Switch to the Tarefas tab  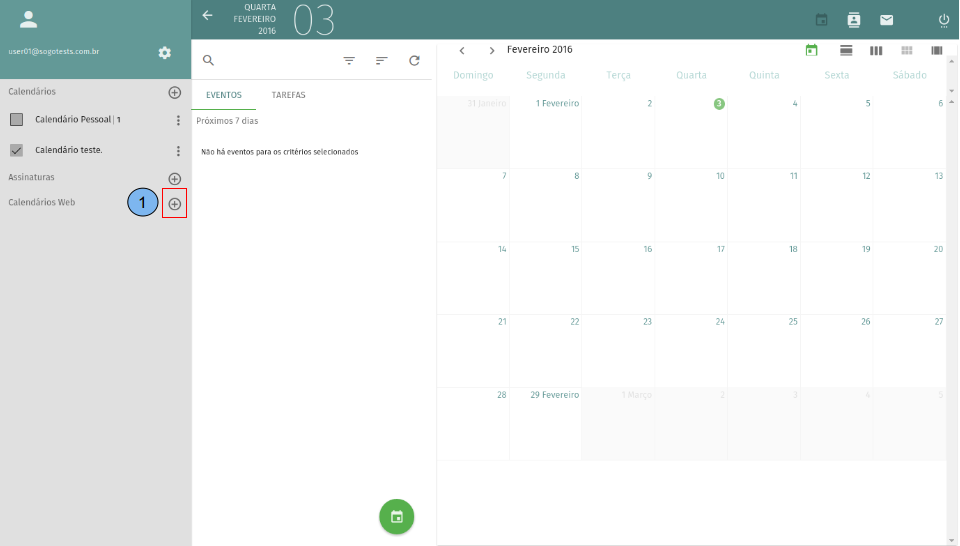pos(288,95)
